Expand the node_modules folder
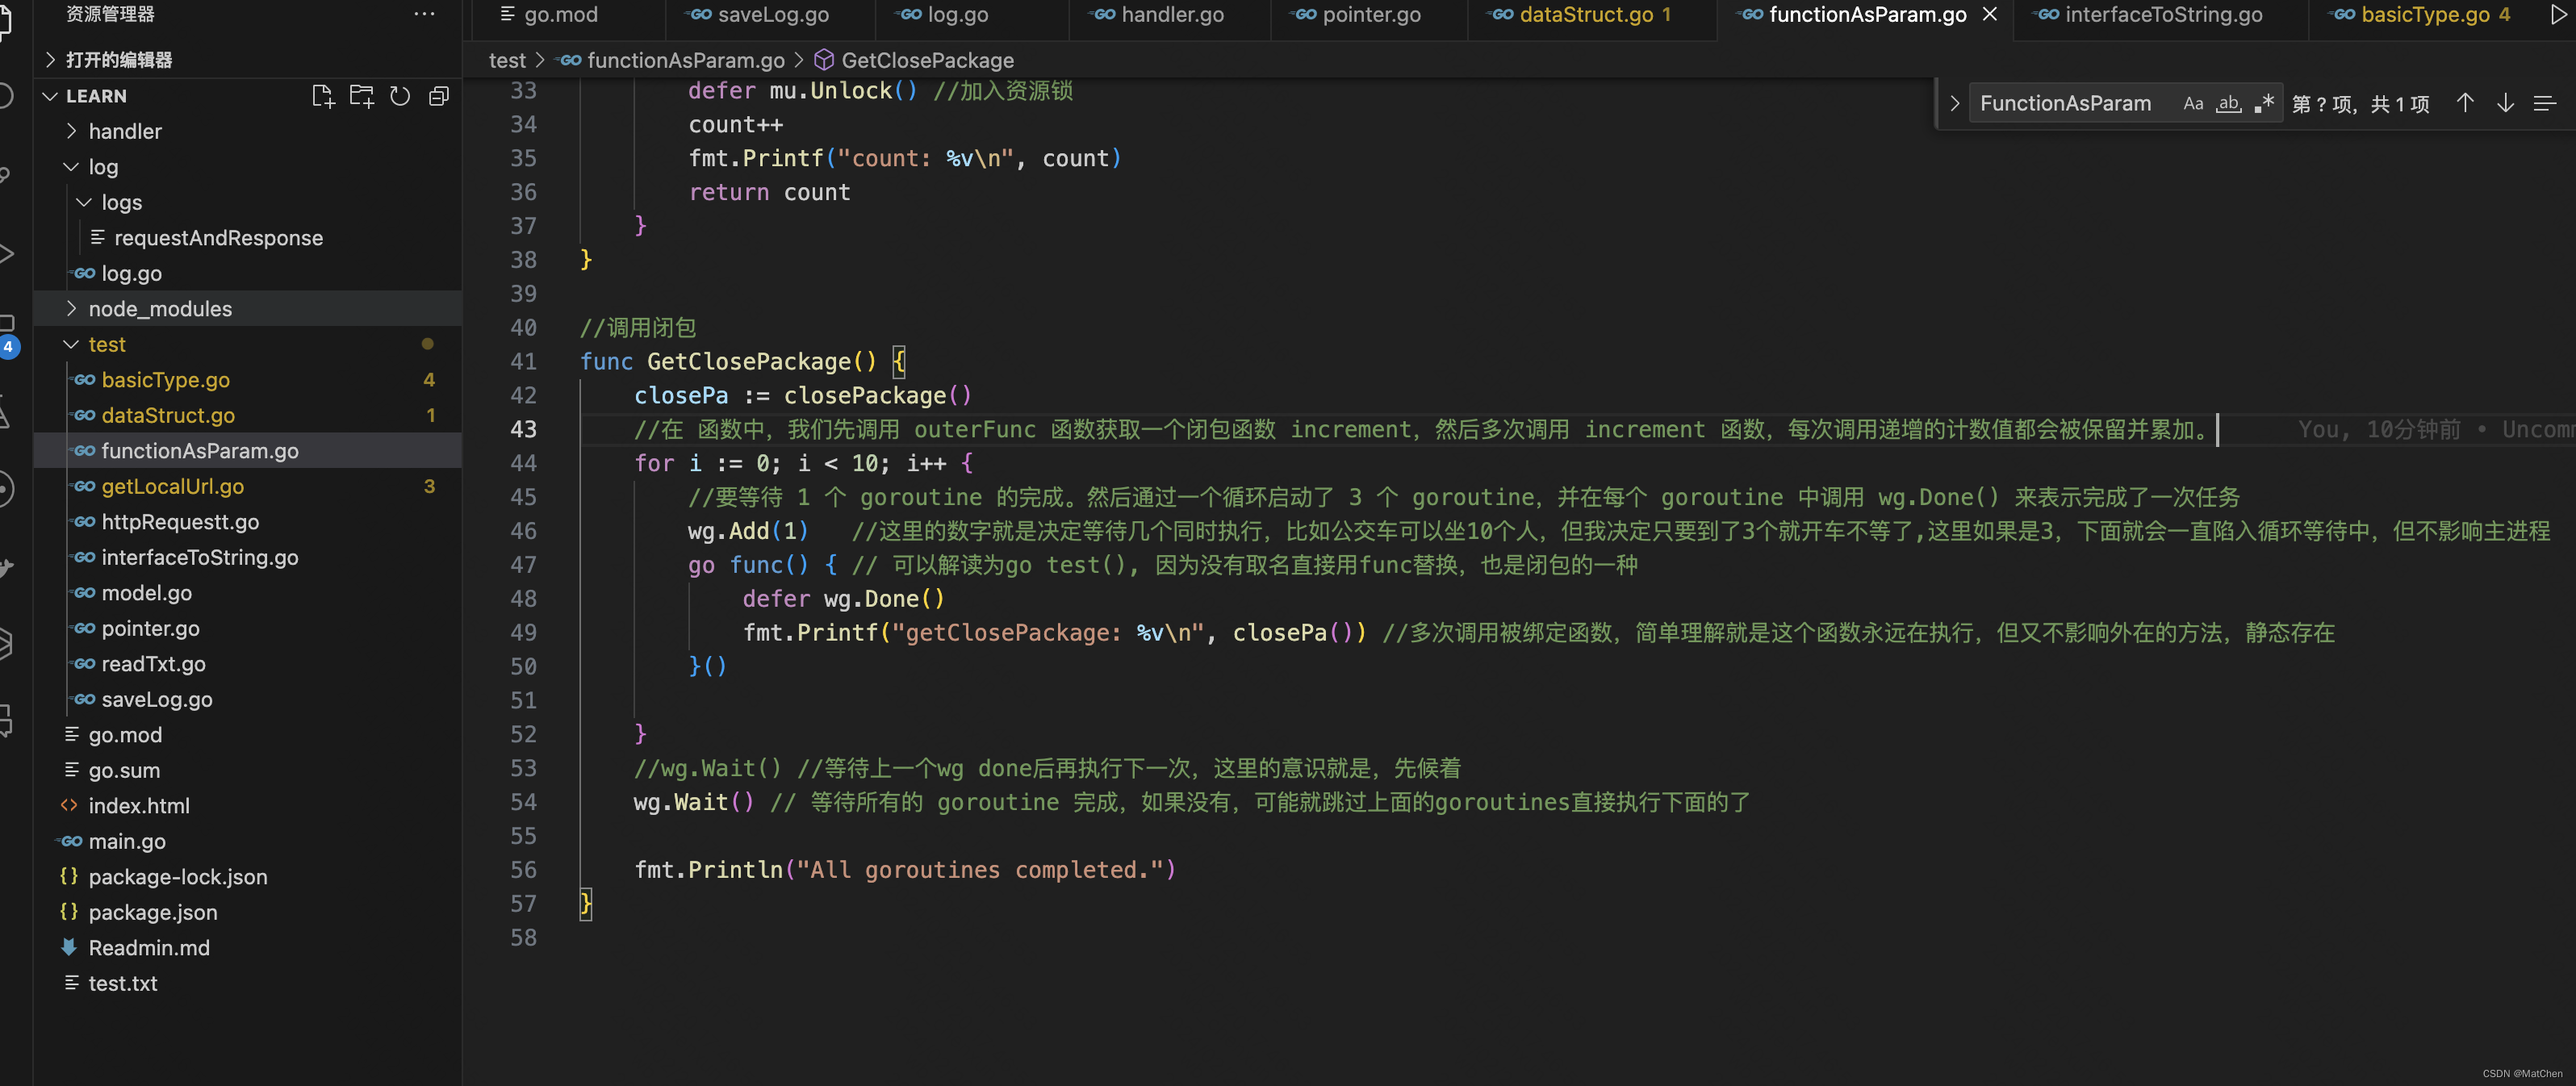Screen dimensions: 2576x1086 [159, 309]
